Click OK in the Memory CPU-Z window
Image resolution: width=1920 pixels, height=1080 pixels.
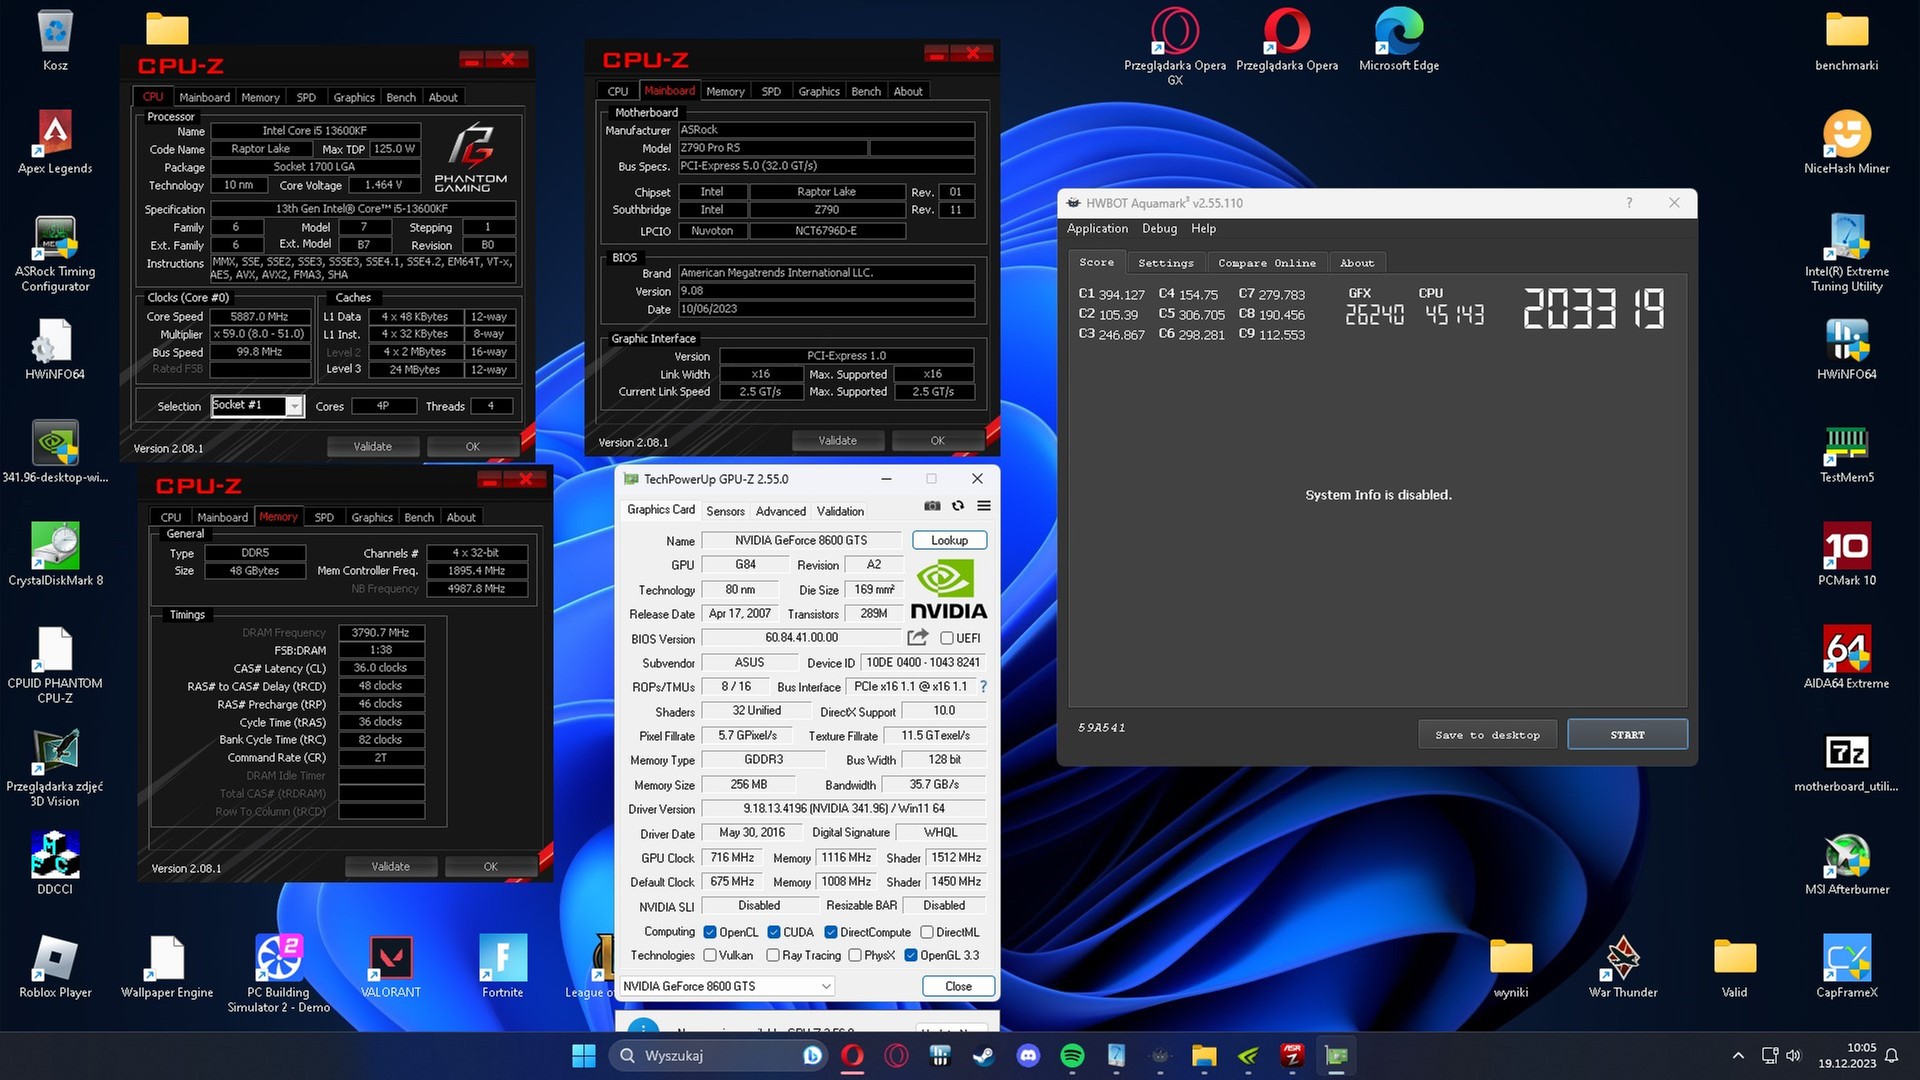[x=490, y=867]
